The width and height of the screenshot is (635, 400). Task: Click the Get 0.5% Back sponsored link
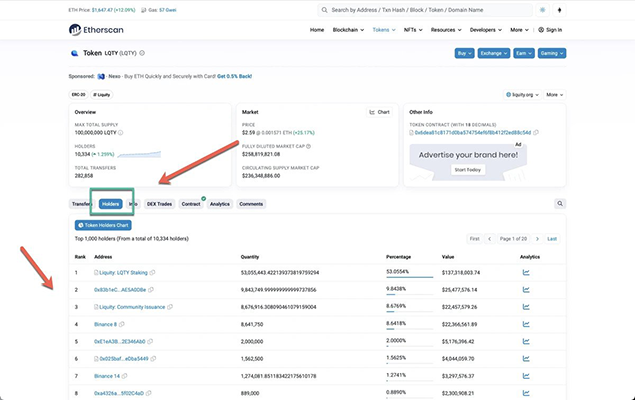pyautogui.click(x=234, y=76)
